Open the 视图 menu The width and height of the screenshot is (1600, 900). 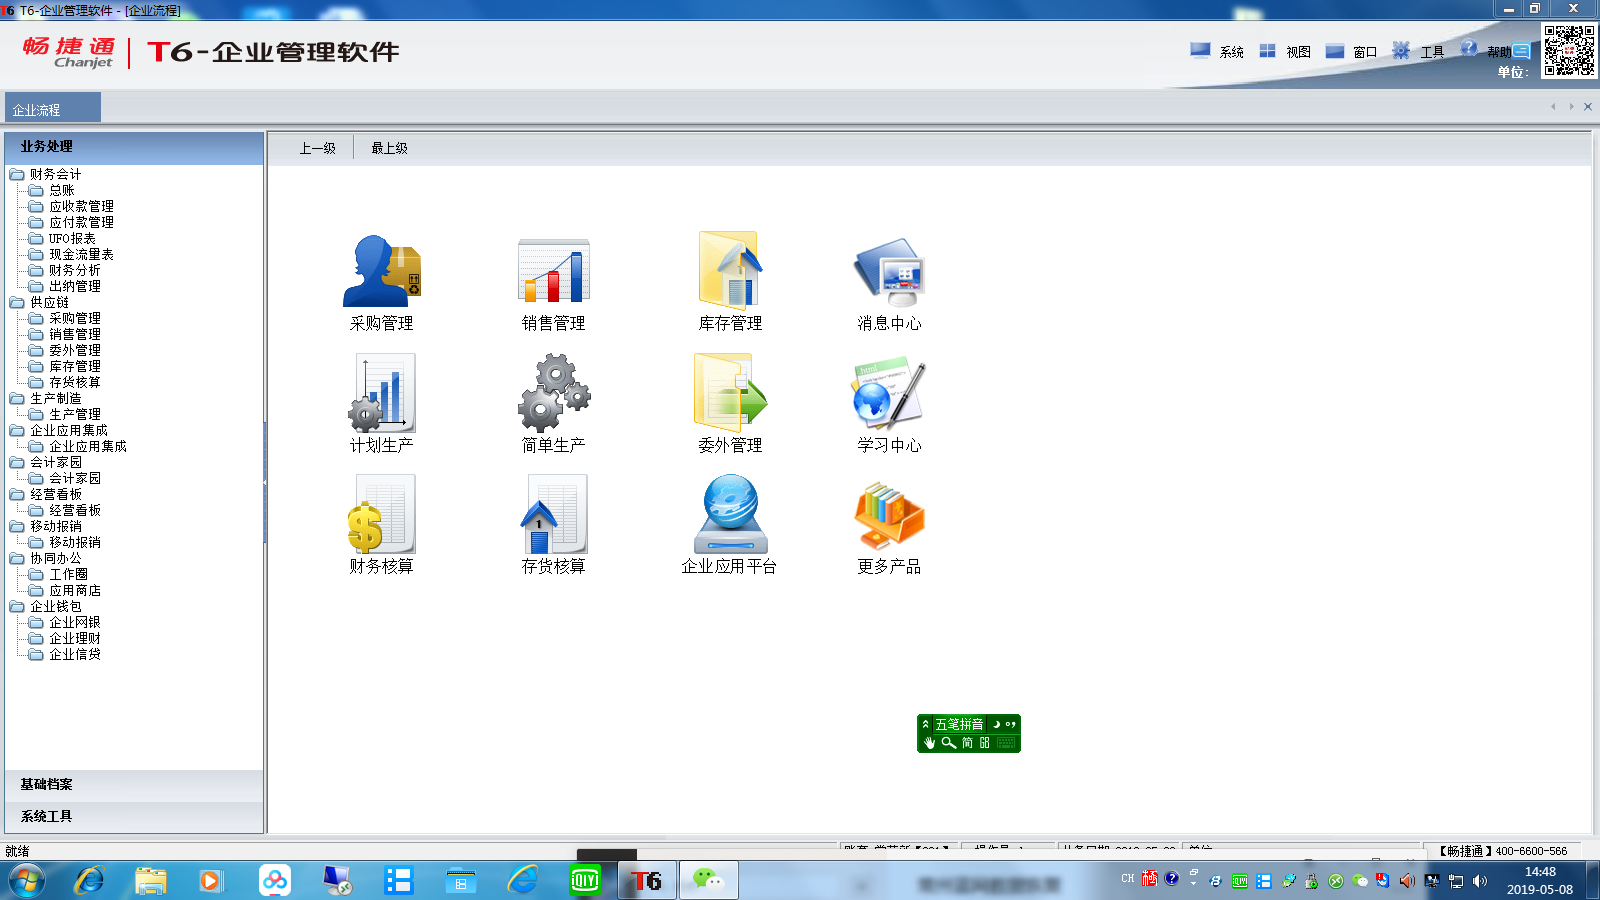tap(1284, 51)
